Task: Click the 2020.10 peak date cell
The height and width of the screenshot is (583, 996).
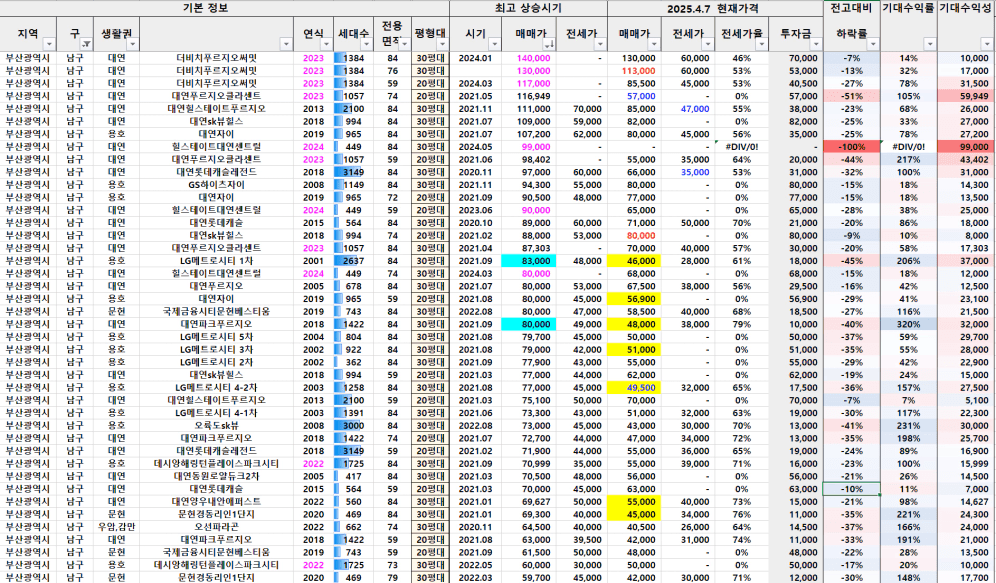Action: [475, 223]
